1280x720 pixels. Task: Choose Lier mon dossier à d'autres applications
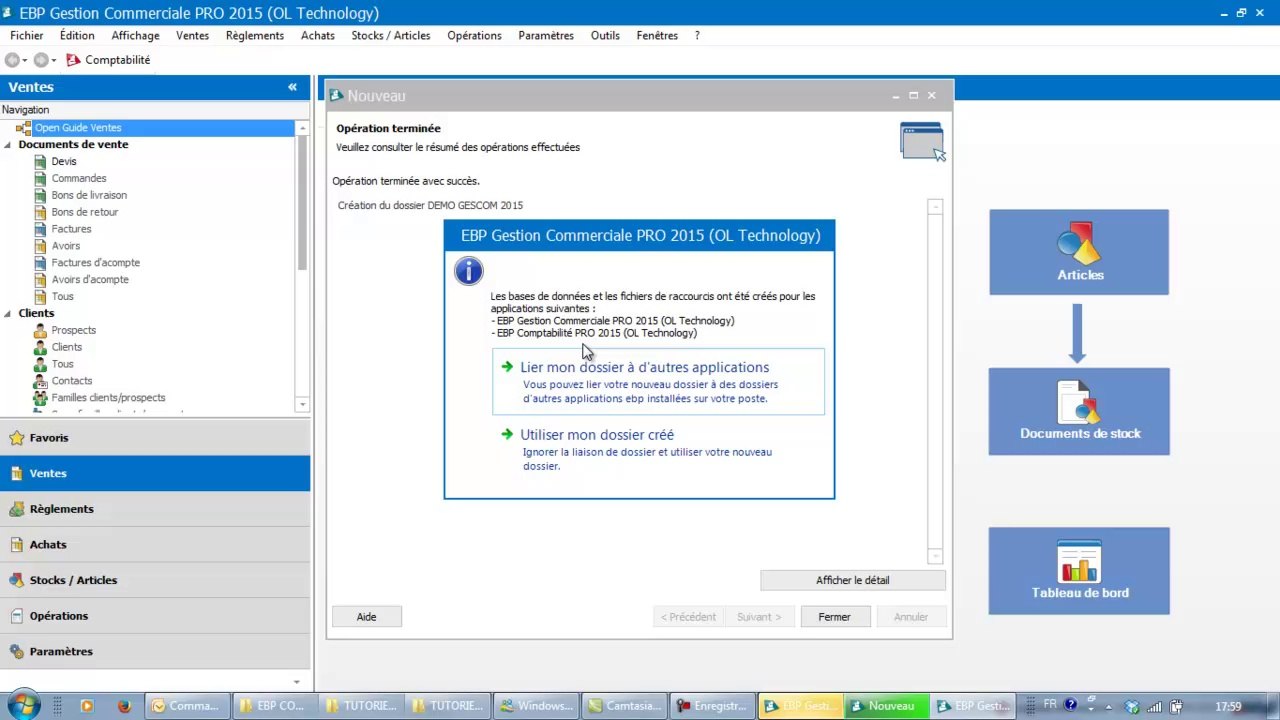click(x=658, y=381)
